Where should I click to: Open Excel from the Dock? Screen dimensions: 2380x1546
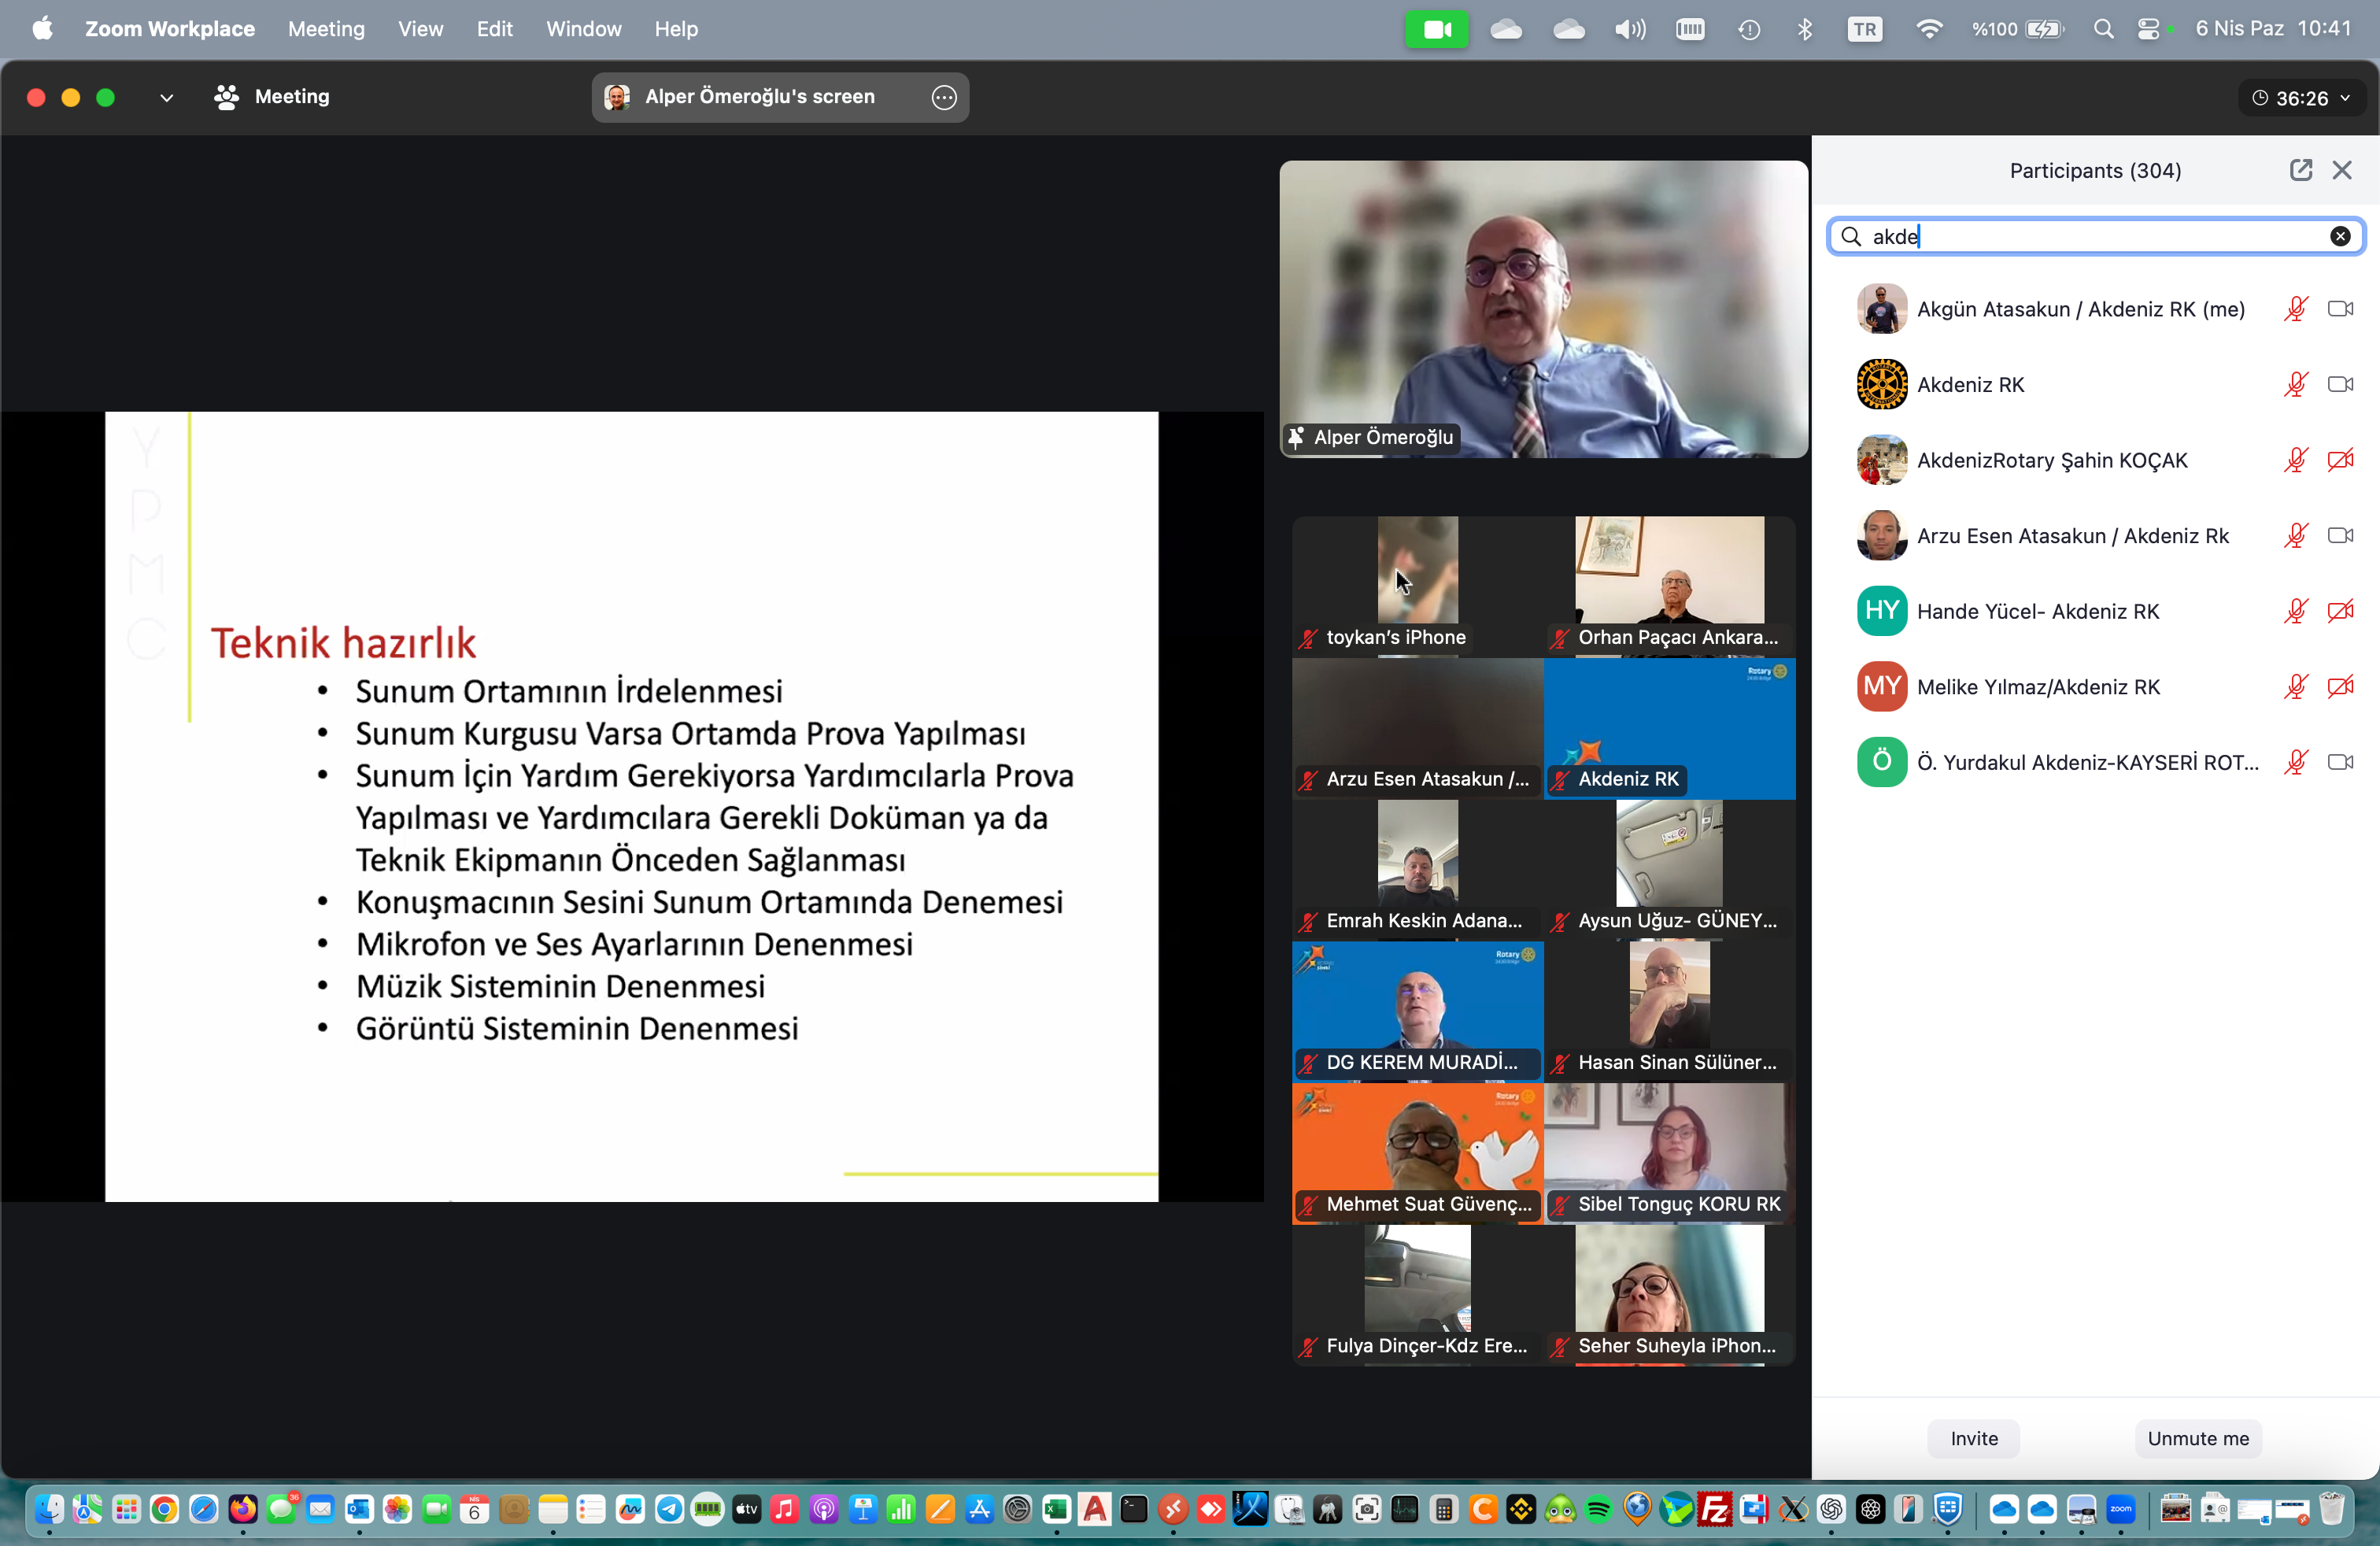coord(1056,1509)
